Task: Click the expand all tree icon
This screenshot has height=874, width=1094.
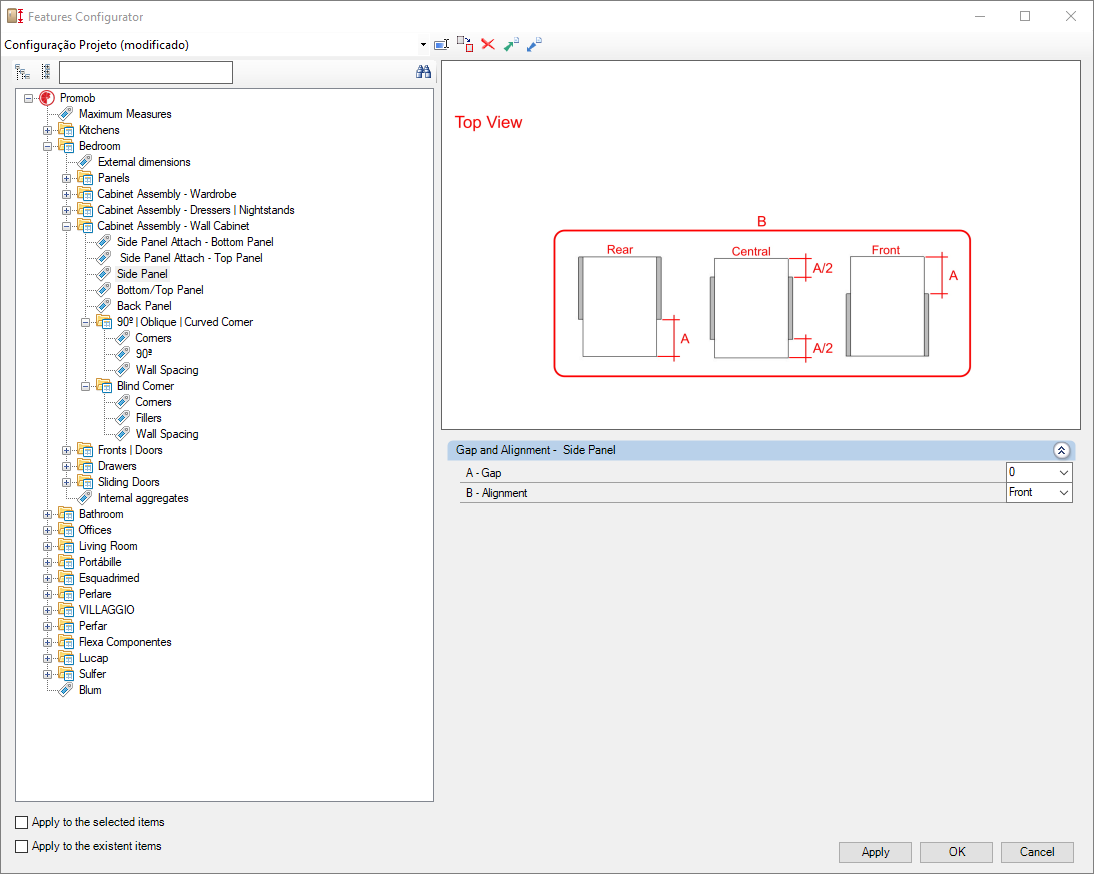Action: click(x=22, y=72)
